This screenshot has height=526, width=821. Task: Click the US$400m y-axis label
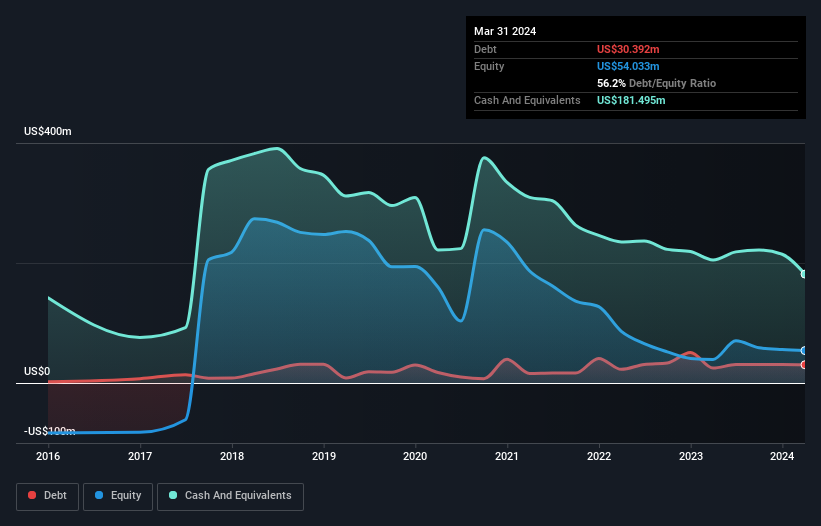(48, 131)
